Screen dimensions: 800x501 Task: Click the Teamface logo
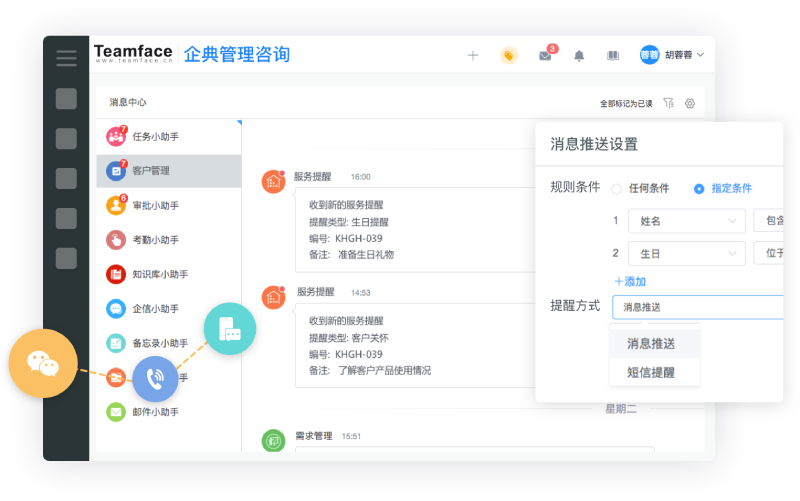(x=133, y=53)
